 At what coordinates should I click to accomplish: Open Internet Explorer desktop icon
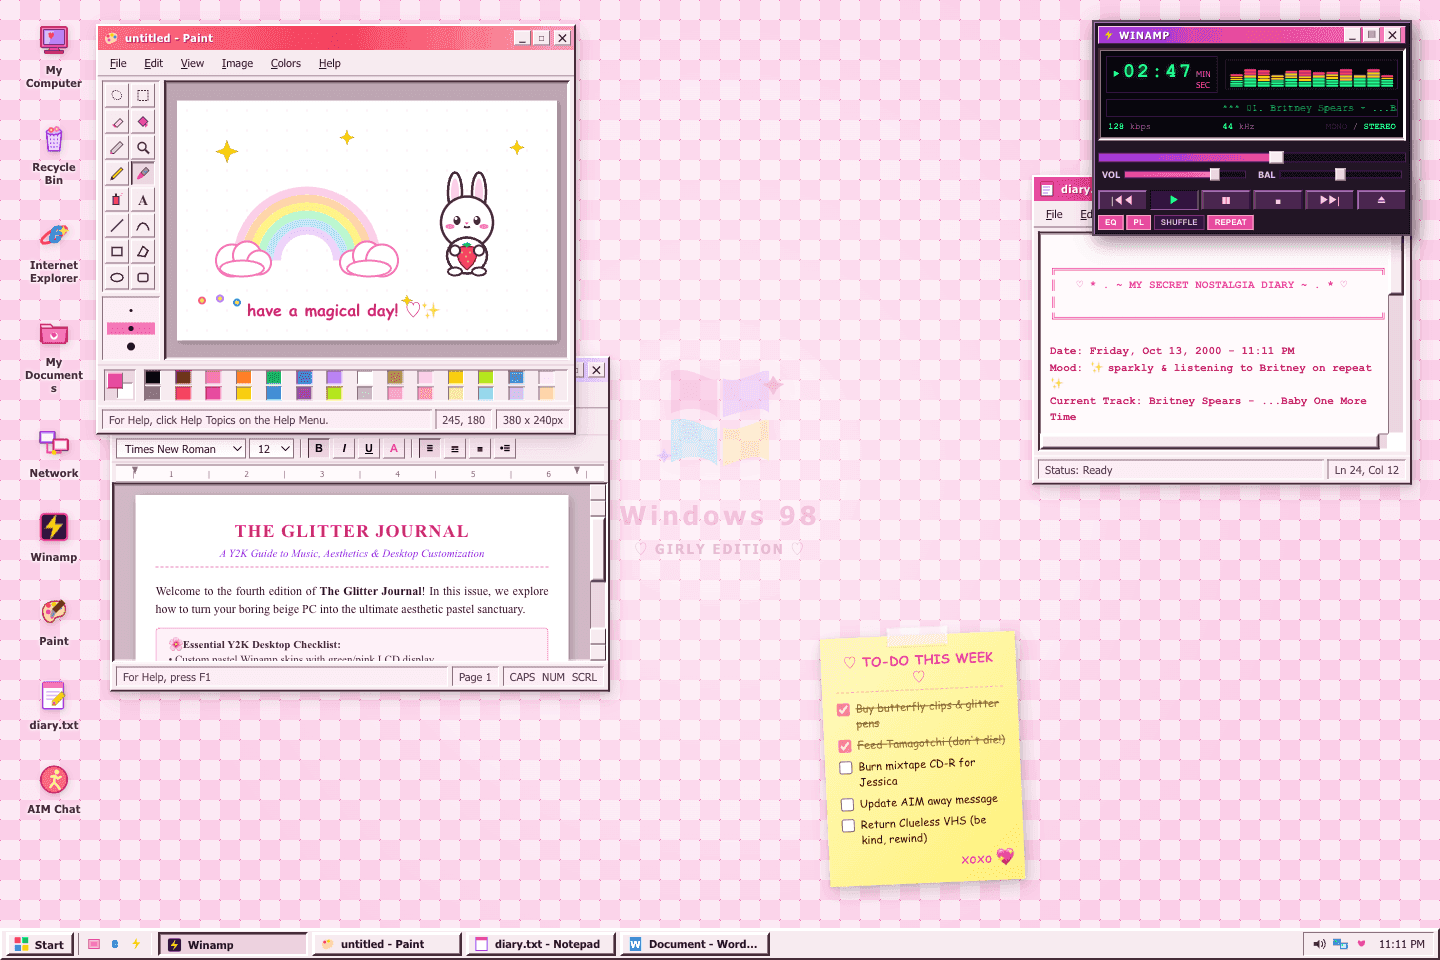click(54, 253)
